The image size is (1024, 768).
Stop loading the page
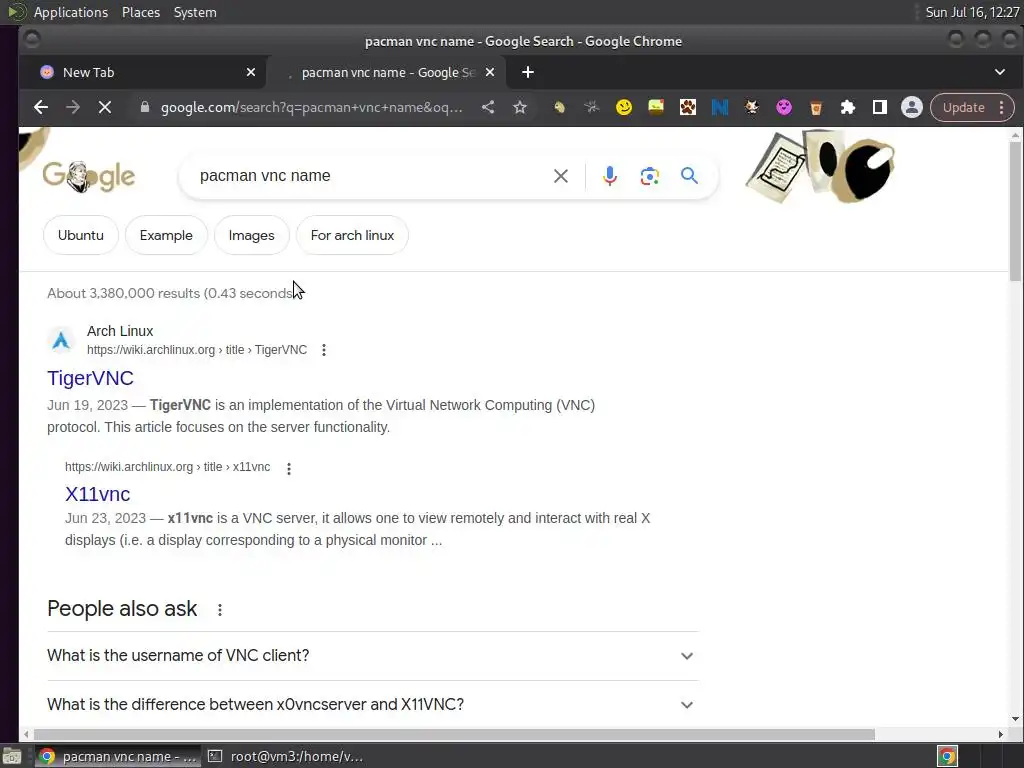(x=104, y=107)
